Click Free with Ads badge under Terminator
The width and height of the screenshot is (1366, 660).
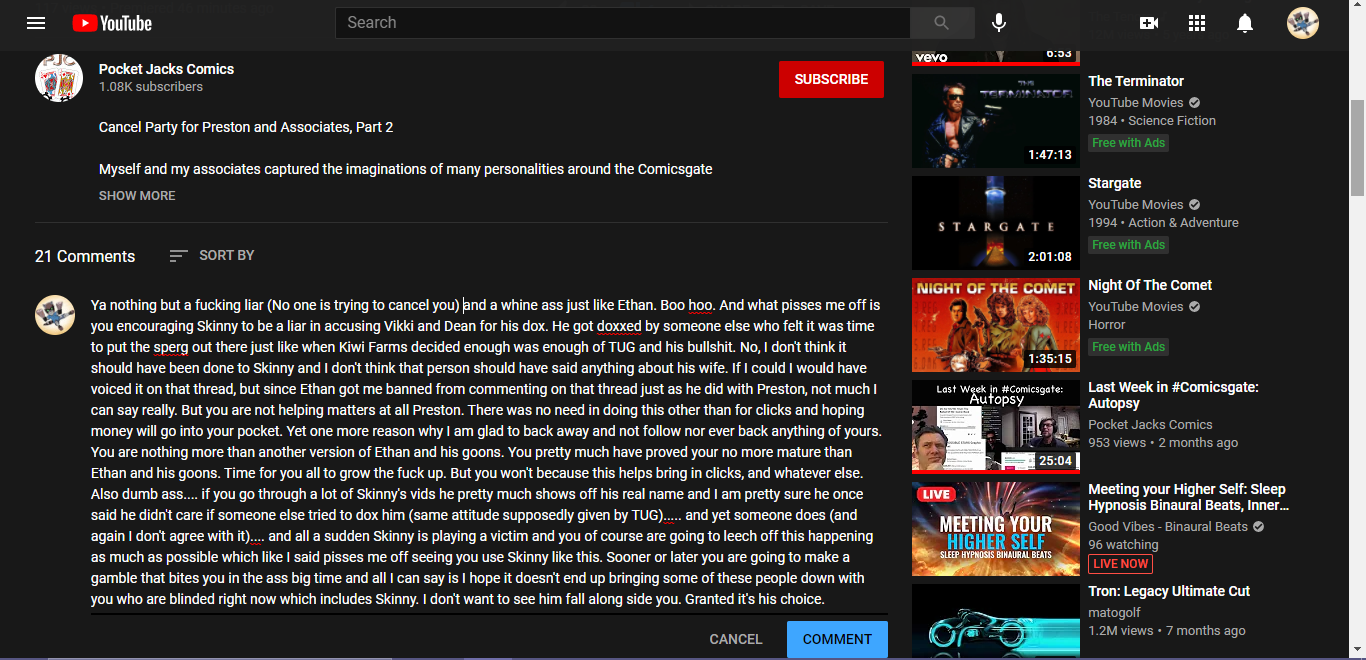pyautogui.click(x=1128, y=143)
